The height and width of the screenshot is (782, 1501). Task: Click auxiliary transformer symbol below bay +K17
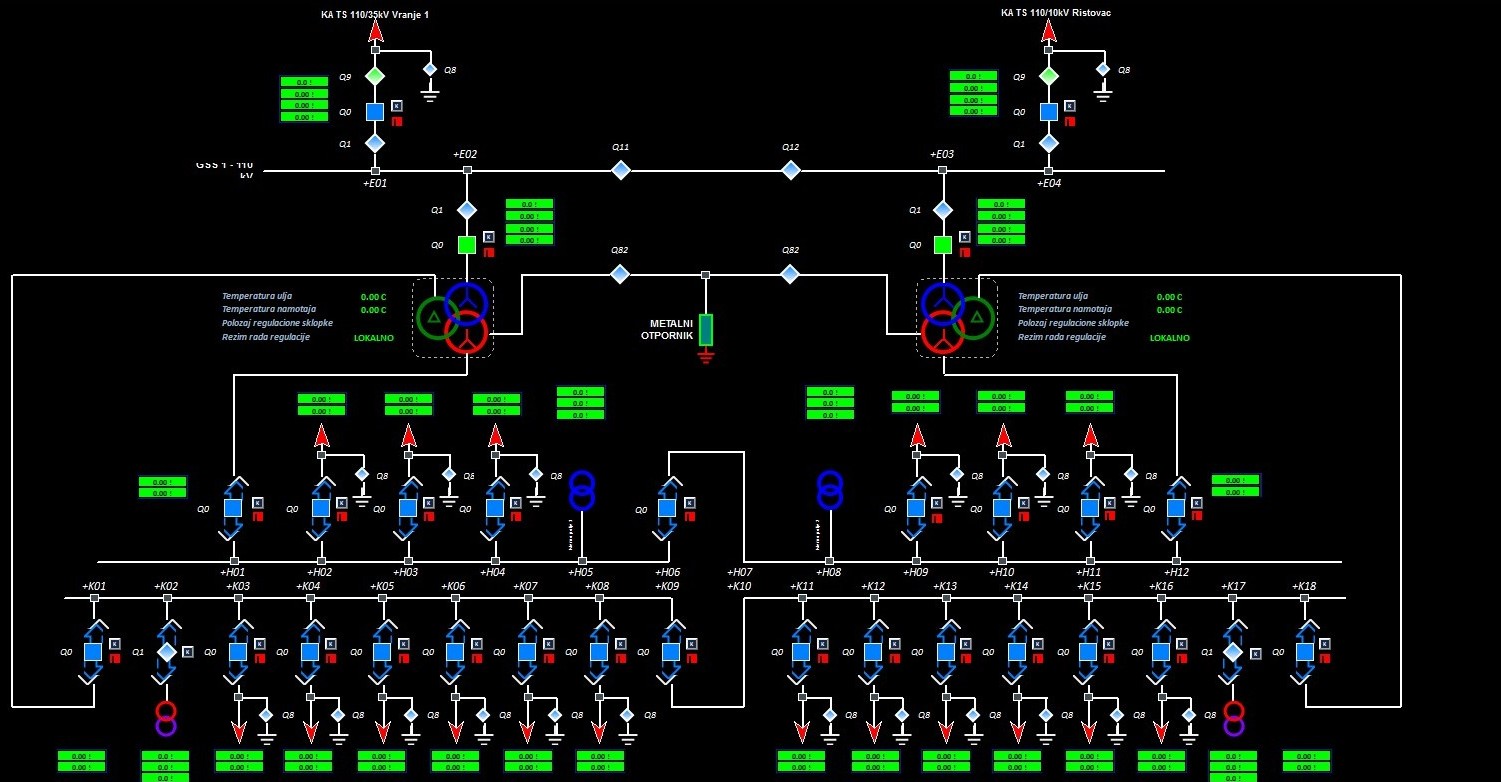click(x=1234, y=719)
